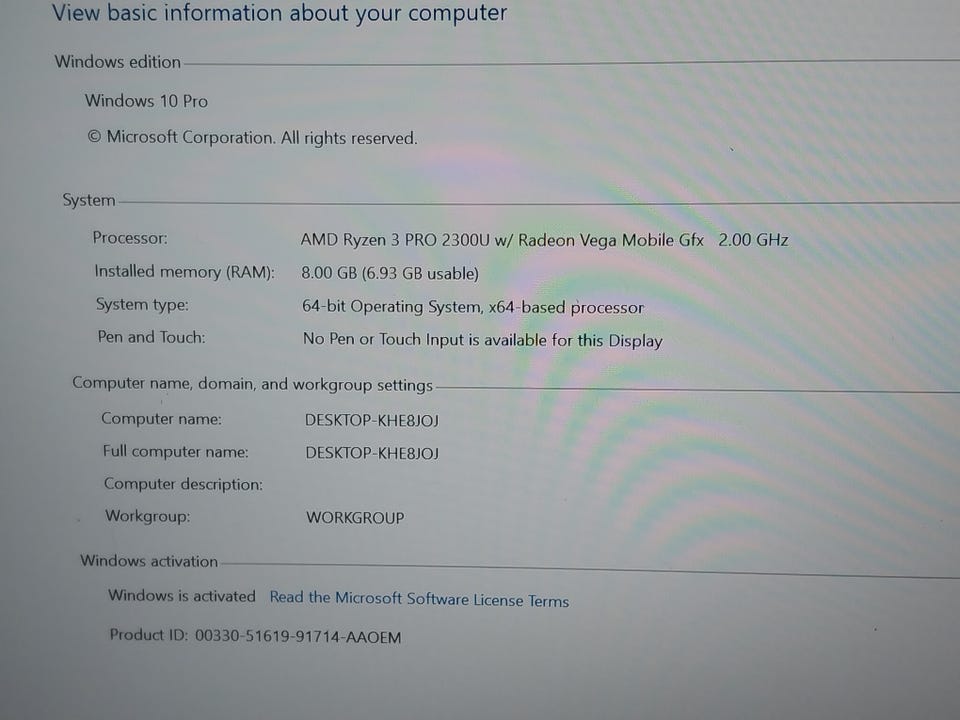The width and height of the screenshot is (960, 720).
Task: Select the Full computer name value DESKTOP-KHE8JOJ
Action: tap(372, 453)
